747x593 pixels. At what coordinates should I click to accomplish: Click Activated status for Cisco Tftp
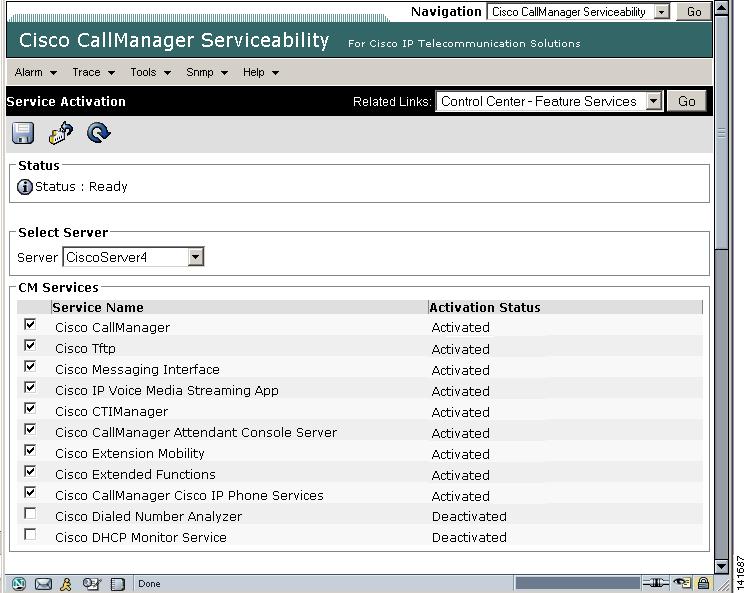[x=461, y=349]
